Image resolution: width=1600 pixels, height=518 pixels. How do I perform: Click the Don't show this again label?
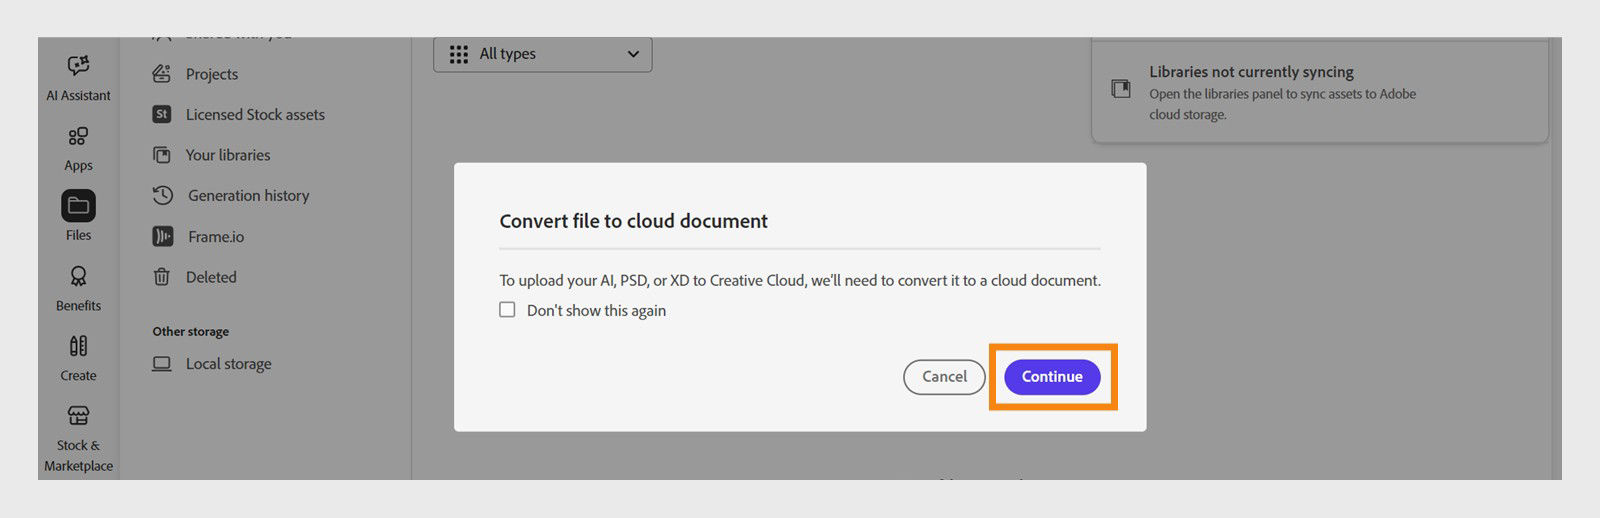point(596,311)
